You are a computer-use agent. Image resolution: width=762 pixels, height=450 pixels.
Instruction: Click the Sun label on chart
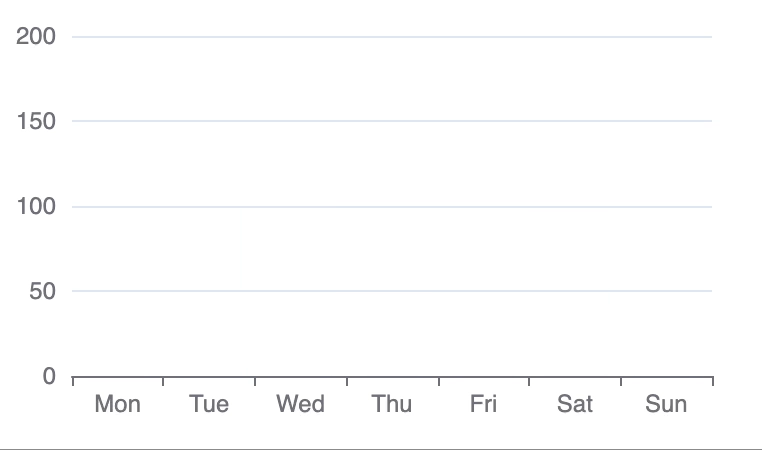tap(666, 404)
